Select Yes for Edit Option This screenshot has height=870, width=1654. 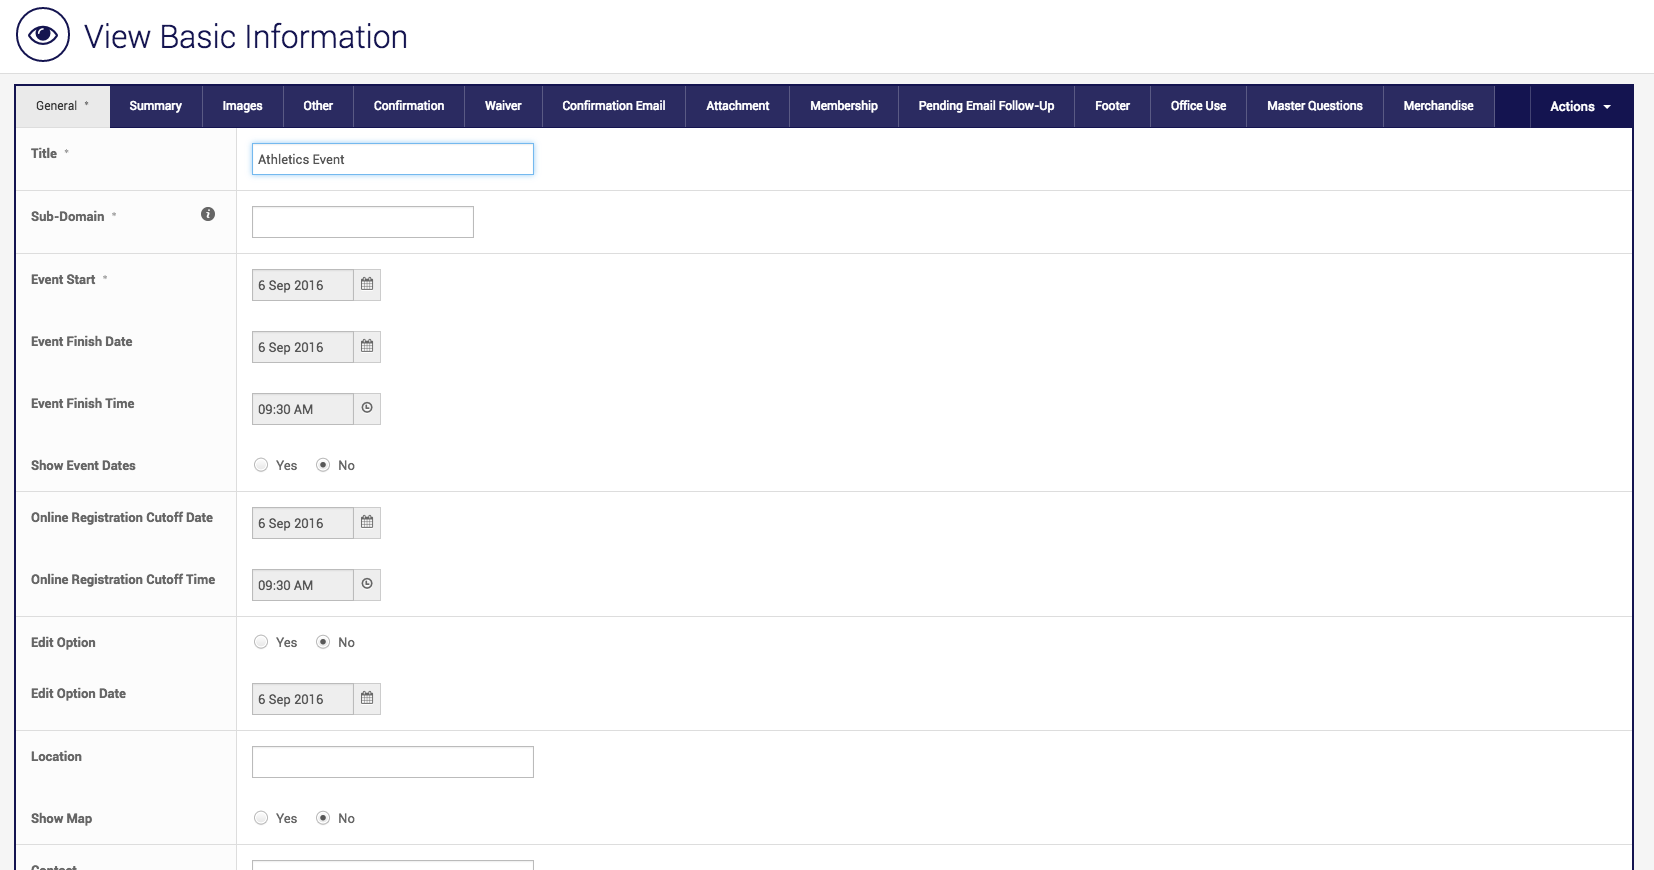tap(261, 642)
